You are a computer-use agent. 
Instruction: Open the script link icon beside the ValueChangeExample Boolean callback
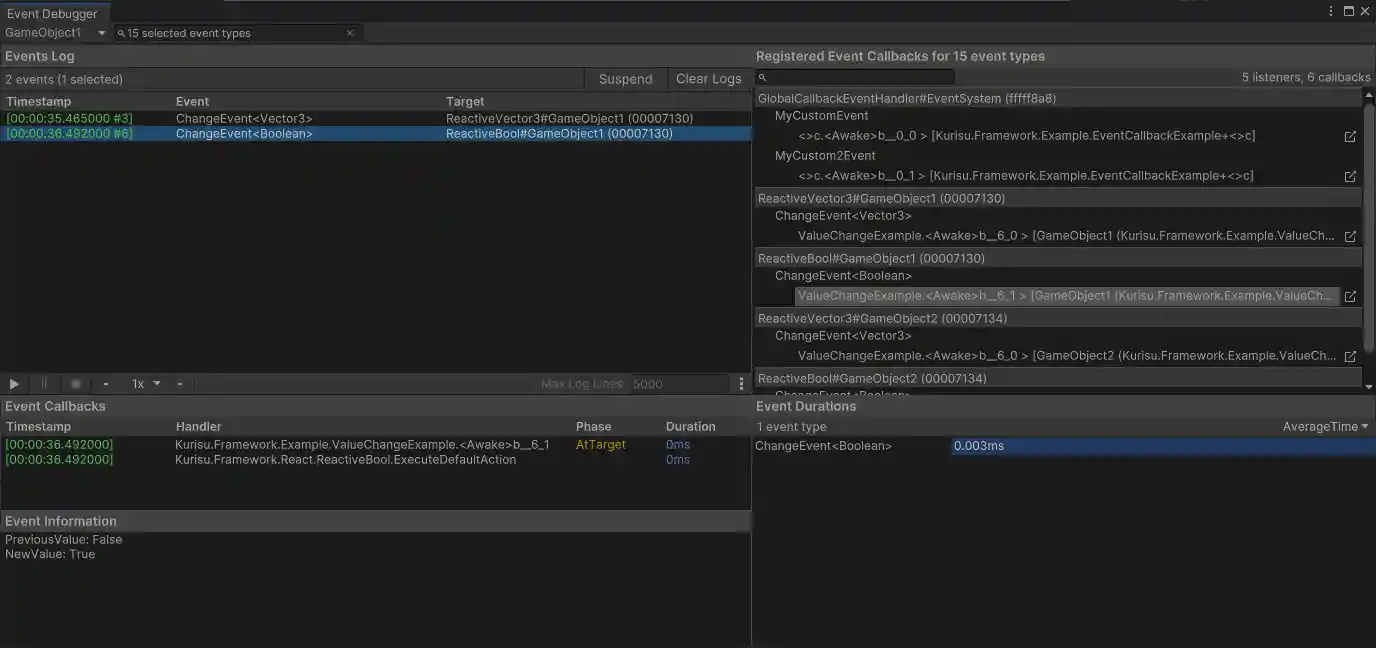pos(1350,296)
